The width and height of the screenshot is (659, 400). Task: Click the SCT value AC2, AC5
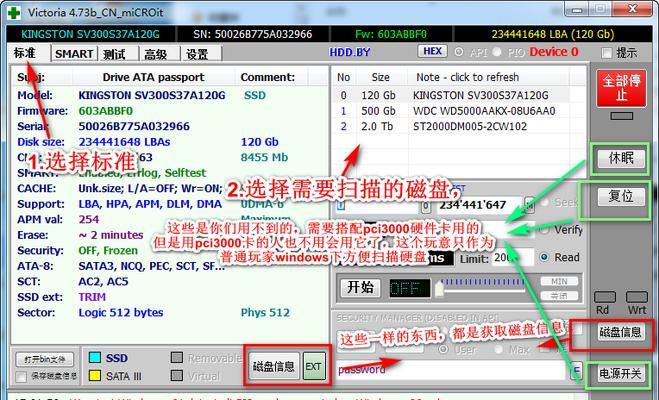[x=103, y=282]
